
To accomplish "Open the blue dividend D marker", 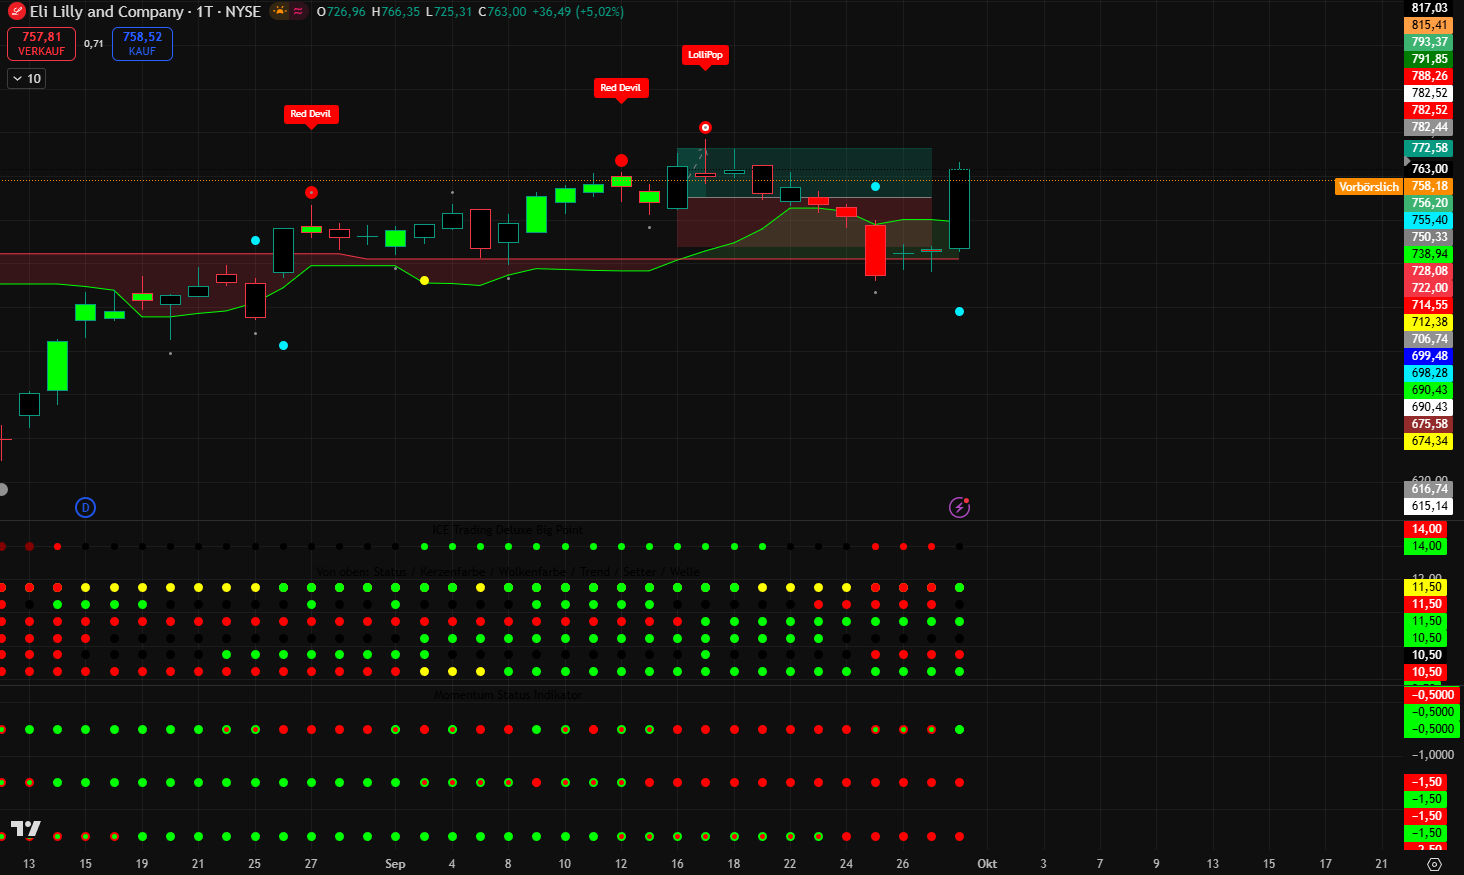I will pos(85,507).
